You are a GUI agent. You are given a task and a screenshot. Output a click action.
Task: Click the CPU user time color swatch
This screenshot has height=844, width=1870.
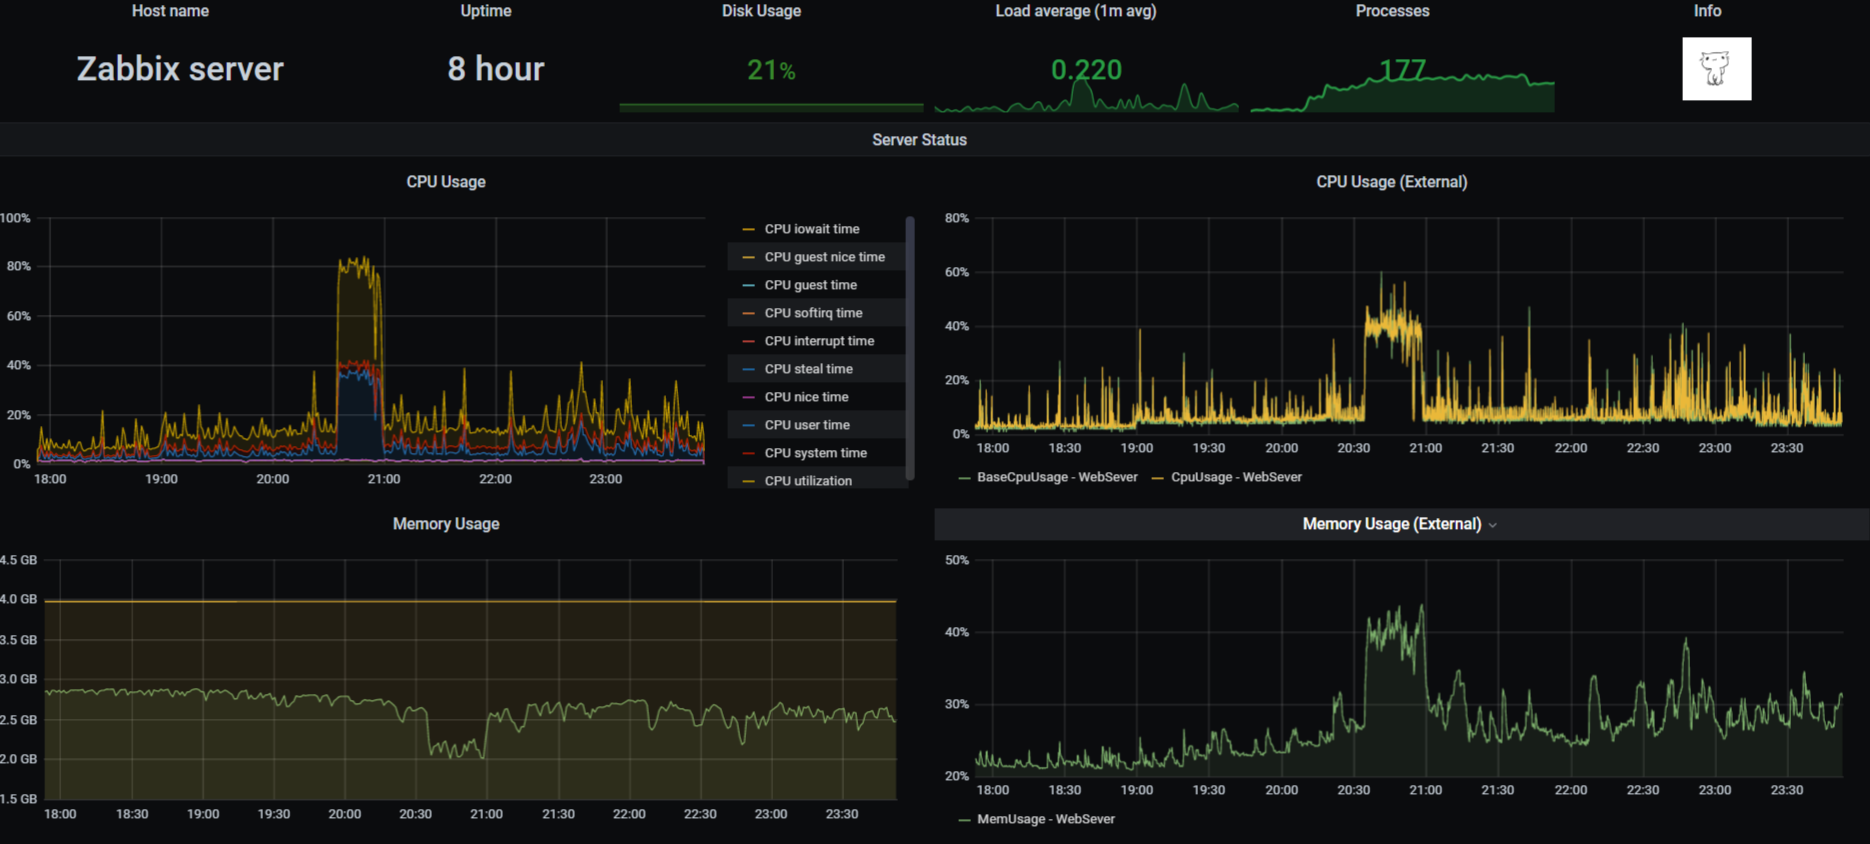(x=748, y=425)
